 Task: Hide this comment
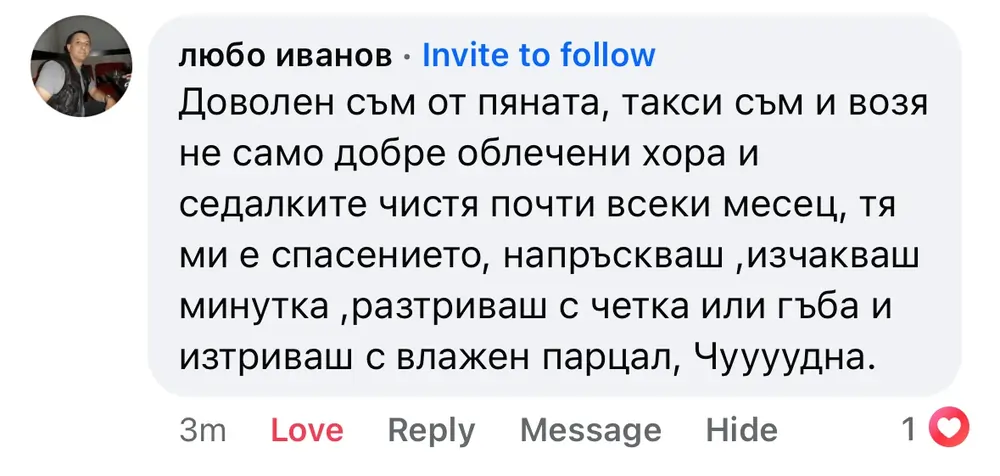pyautogui.click(x=741, y=430)
